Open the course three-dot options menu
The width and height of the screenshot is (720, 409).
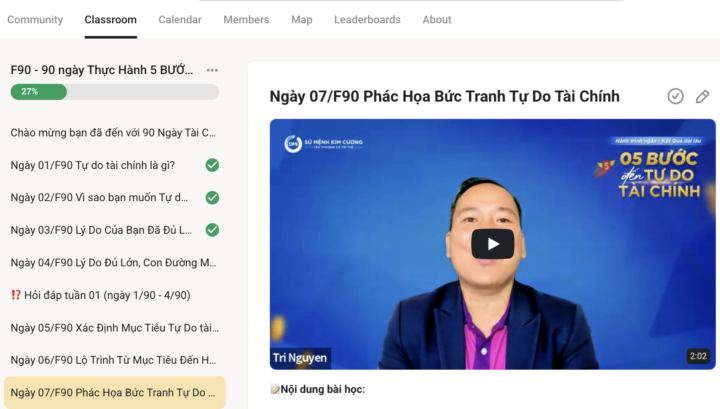tap(212, 70)
